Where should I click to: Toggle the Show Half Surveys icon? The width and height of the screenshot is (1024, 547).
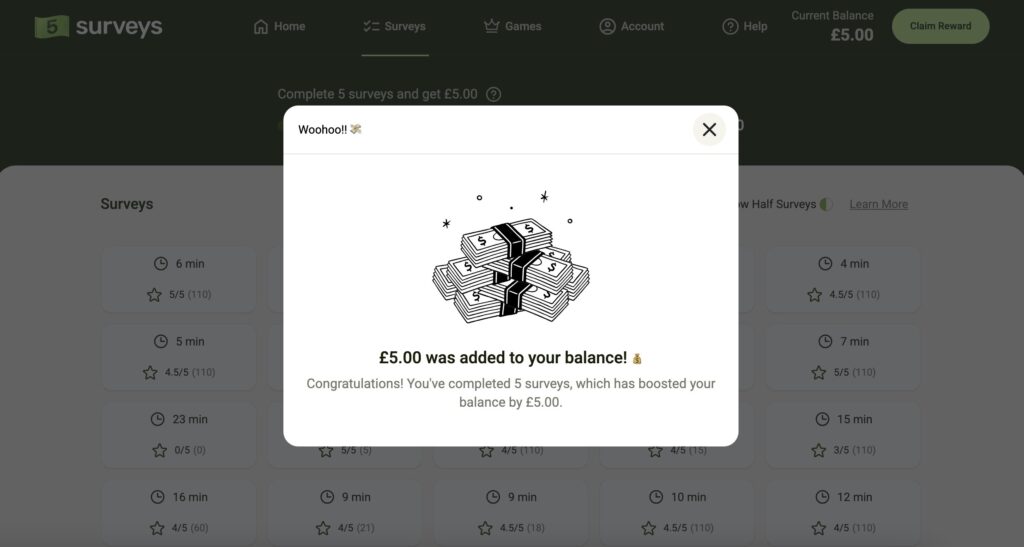[x=826, y=204]
